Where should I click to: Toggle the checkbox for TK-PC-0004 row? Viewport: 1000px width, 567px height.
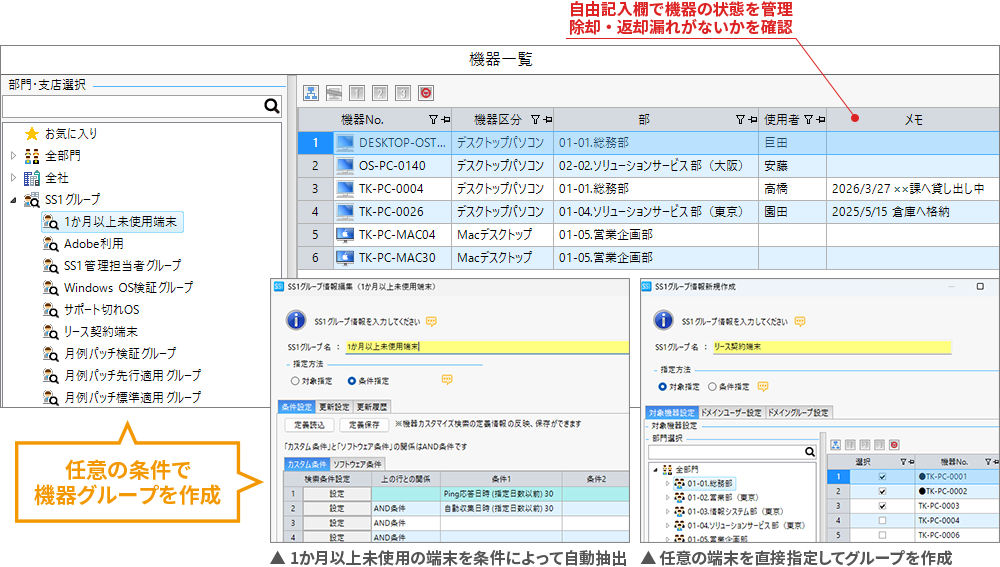tap(882, 520)
